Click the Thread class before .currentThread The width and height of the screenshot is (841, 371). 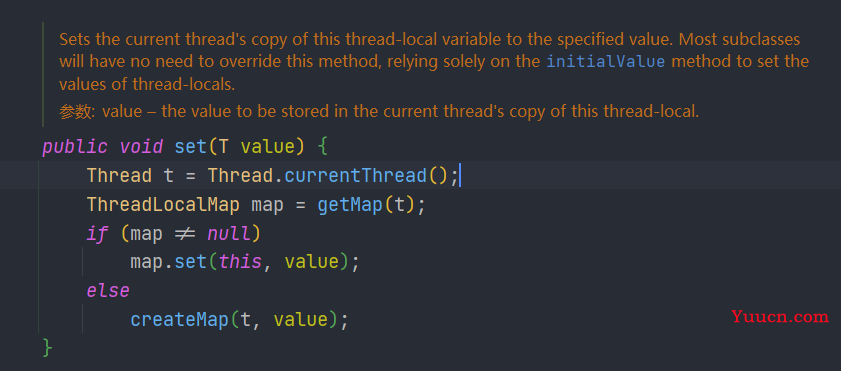tap(240, 175)
